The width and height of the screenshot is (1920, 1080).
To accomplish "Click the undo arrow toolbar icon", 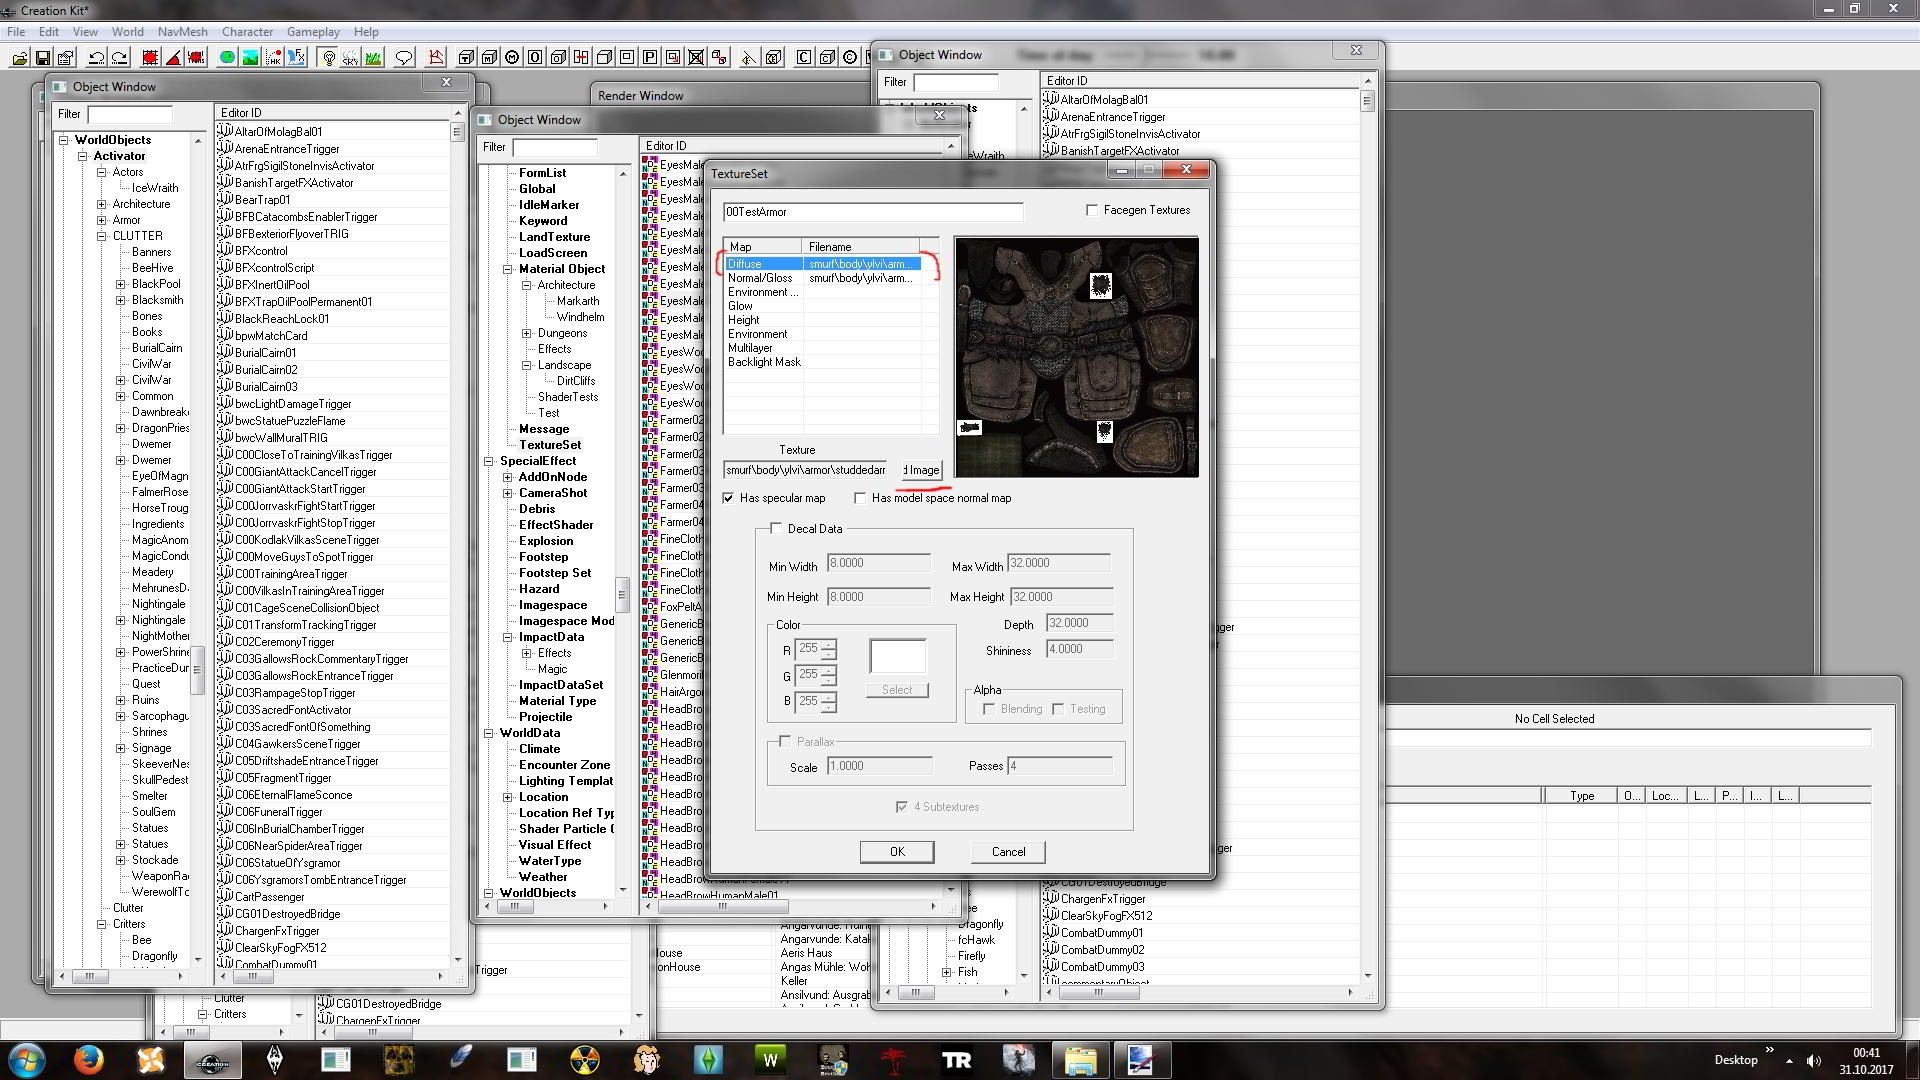I will click(x=97, y=58).
